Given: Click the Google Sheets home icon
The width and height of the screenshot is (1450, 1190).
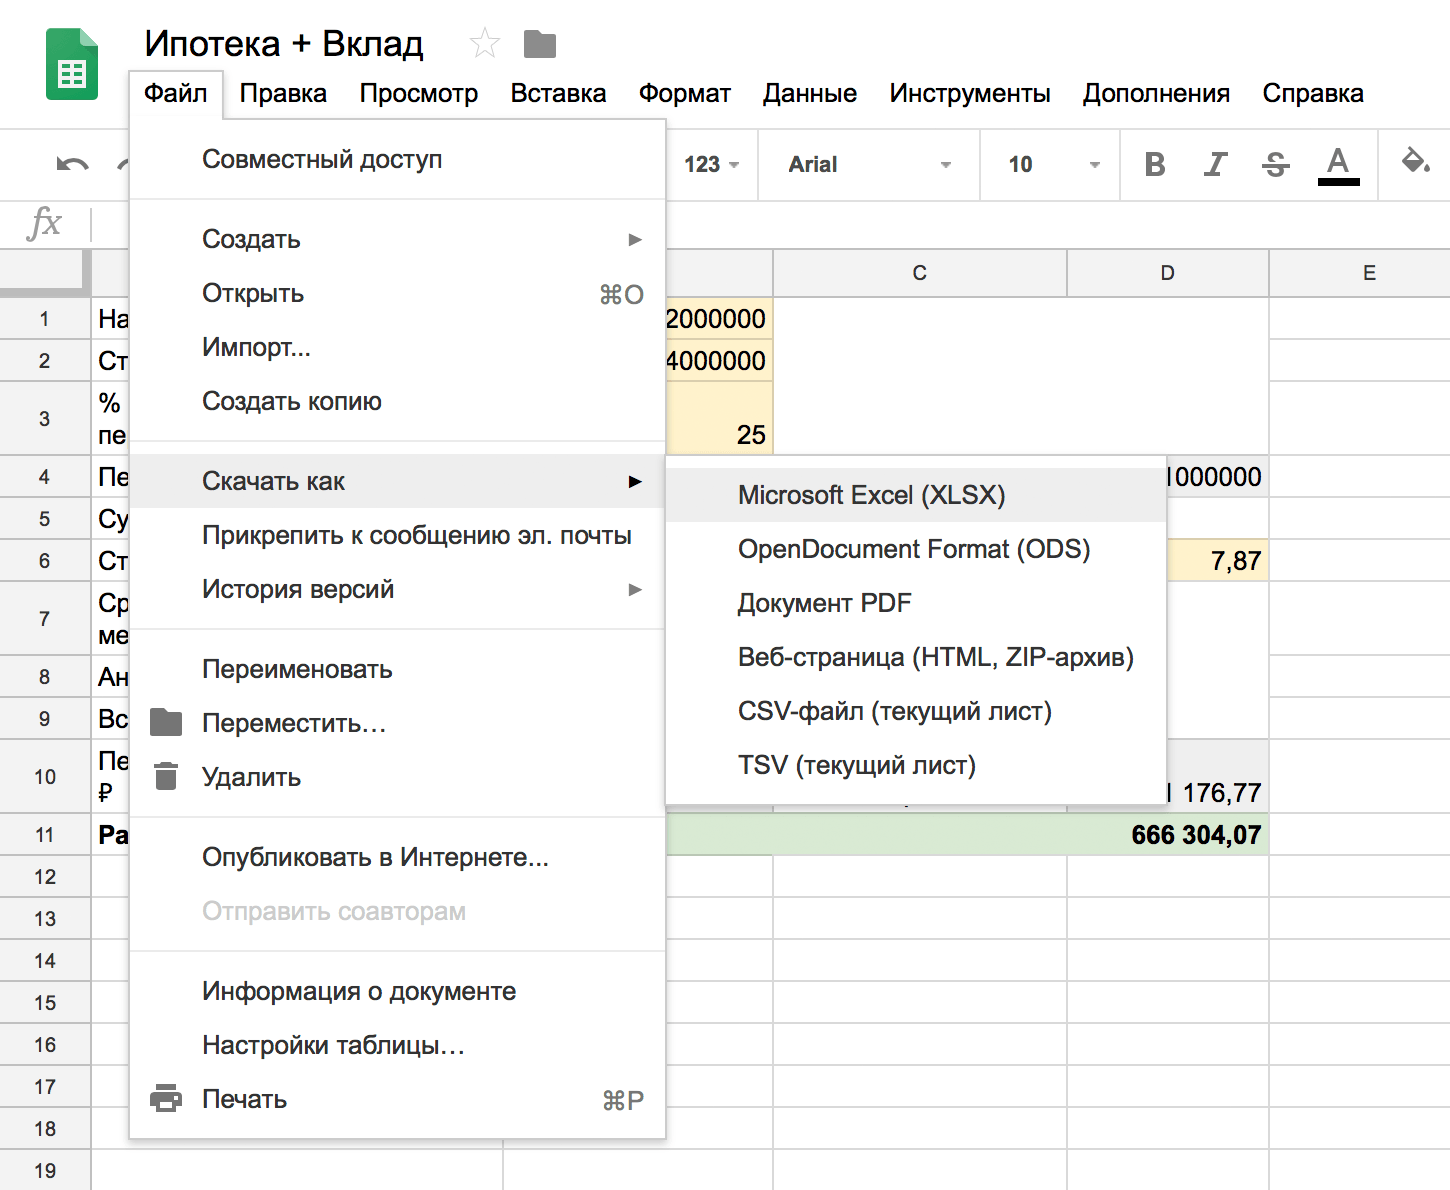Looking at the screenshot, I should (x=72, y=64).
